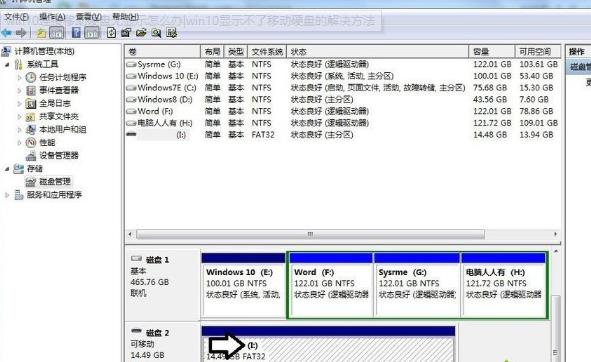Select the Windows 10 (E:) volume row
The height and width of the screenshot is (362, 591).
click(342, 76)
